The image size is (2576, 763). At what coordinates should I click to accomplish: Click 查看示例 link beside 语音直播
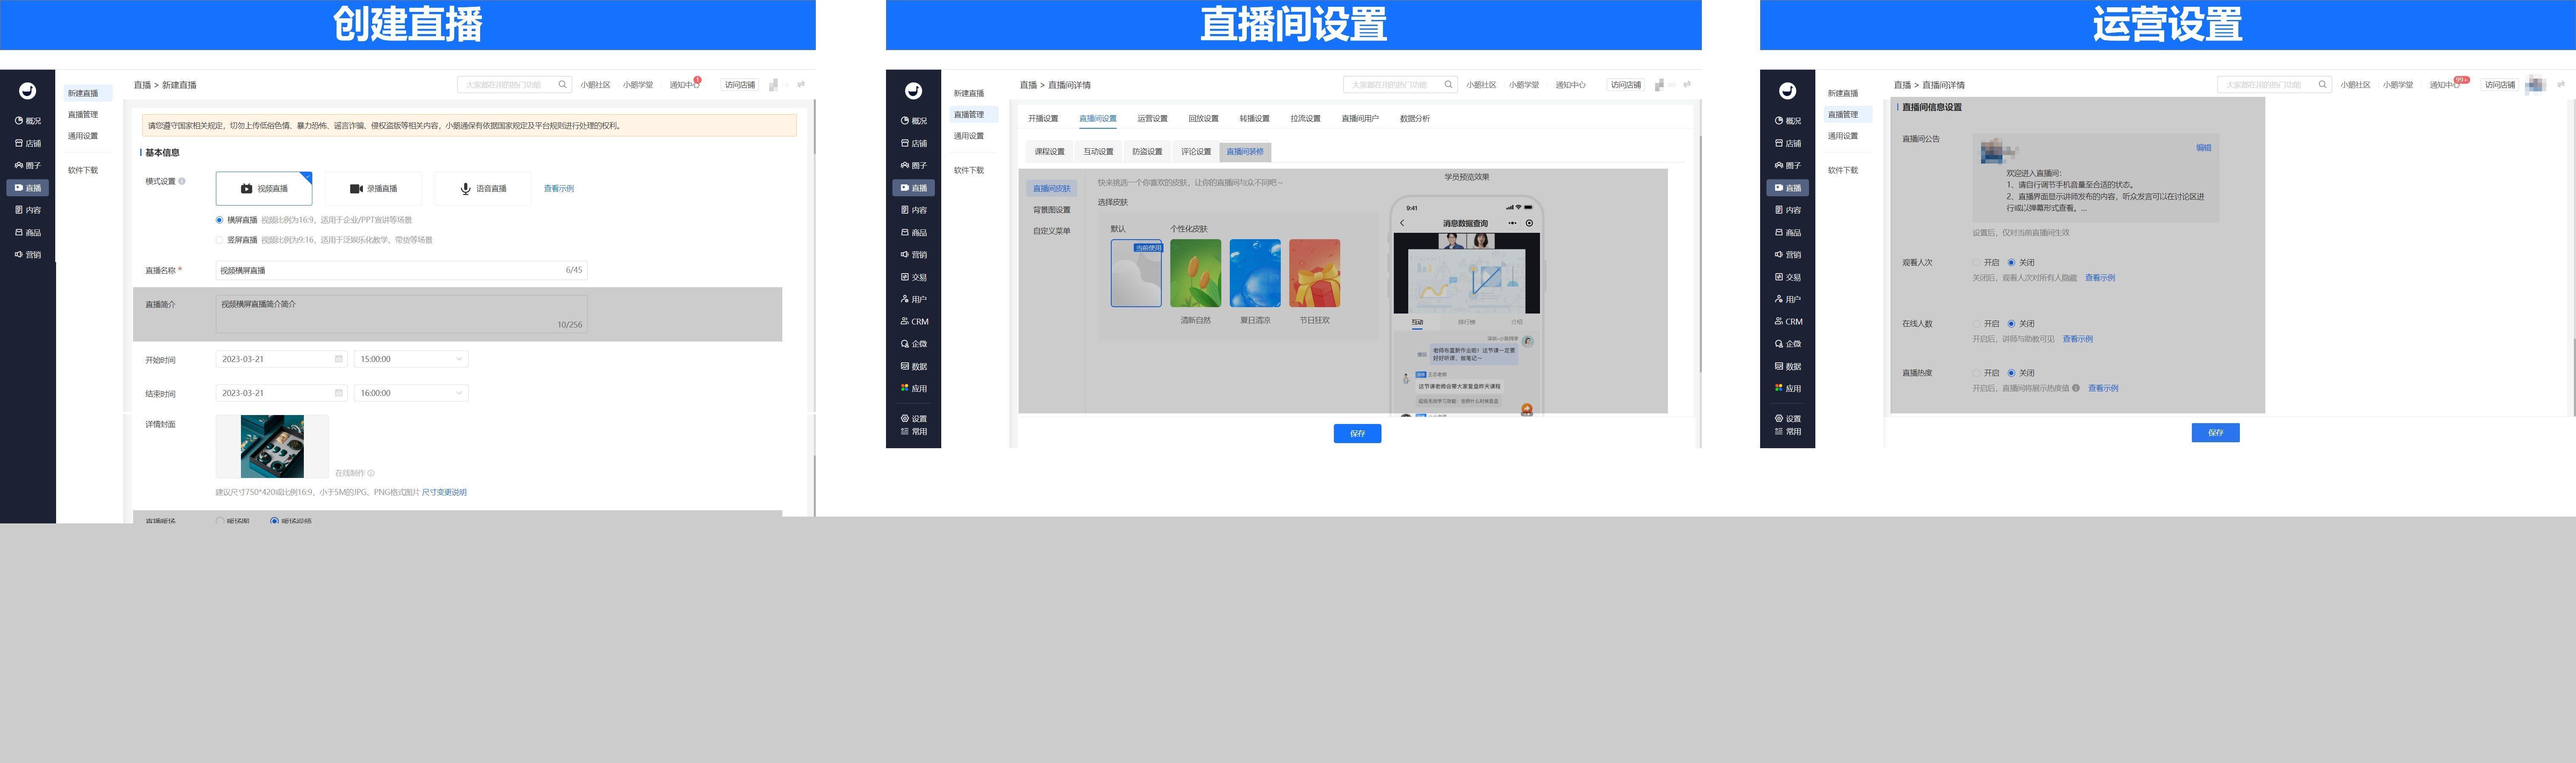pyautogui.click(x=558, y=188)
